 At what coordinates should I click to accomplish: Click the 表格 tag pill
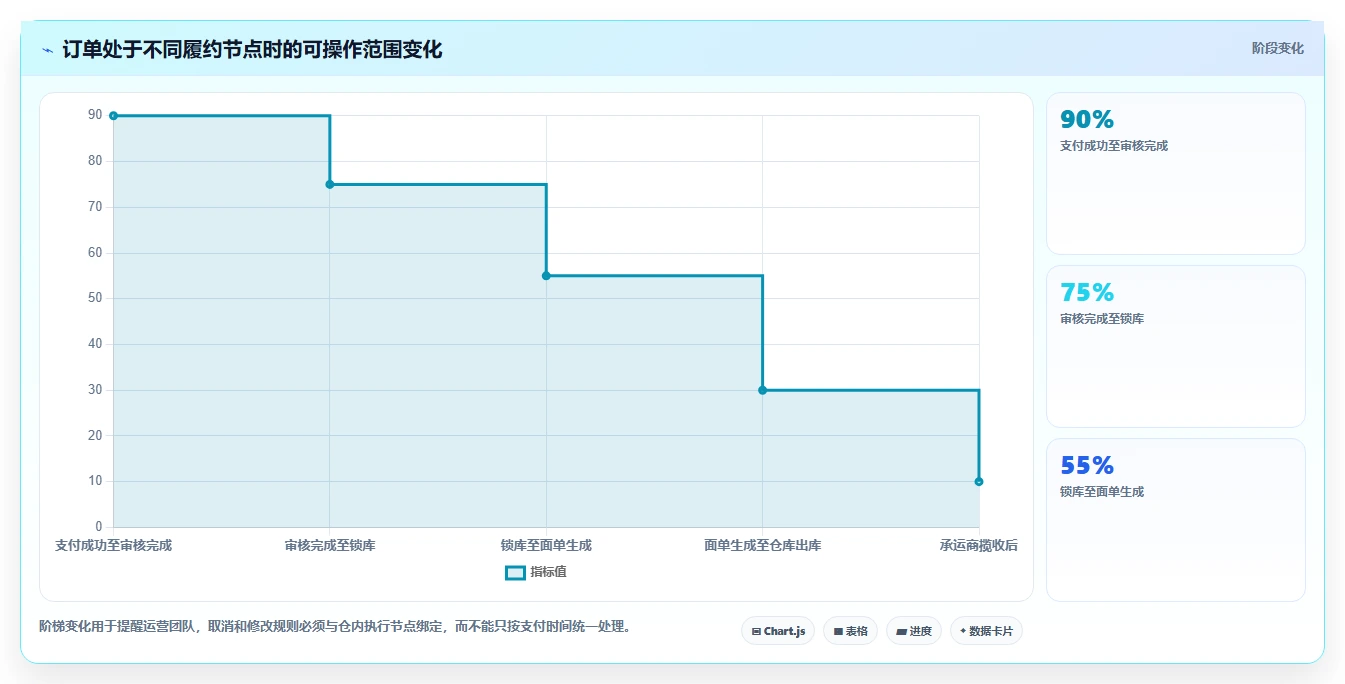point(850,631)
